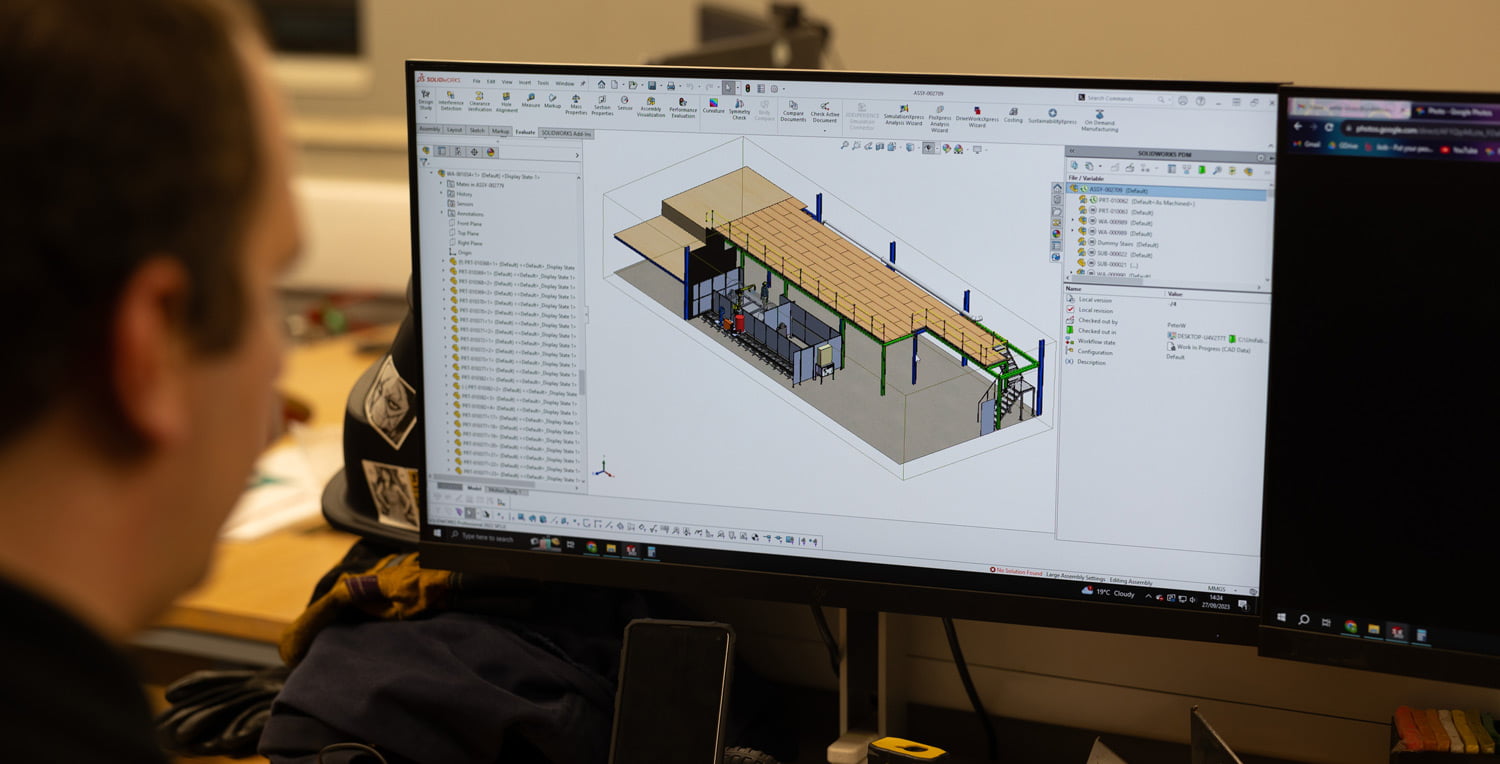Expand the Annotations node in tree
This screenshot has width=1500, height=764.
(441, 212)
